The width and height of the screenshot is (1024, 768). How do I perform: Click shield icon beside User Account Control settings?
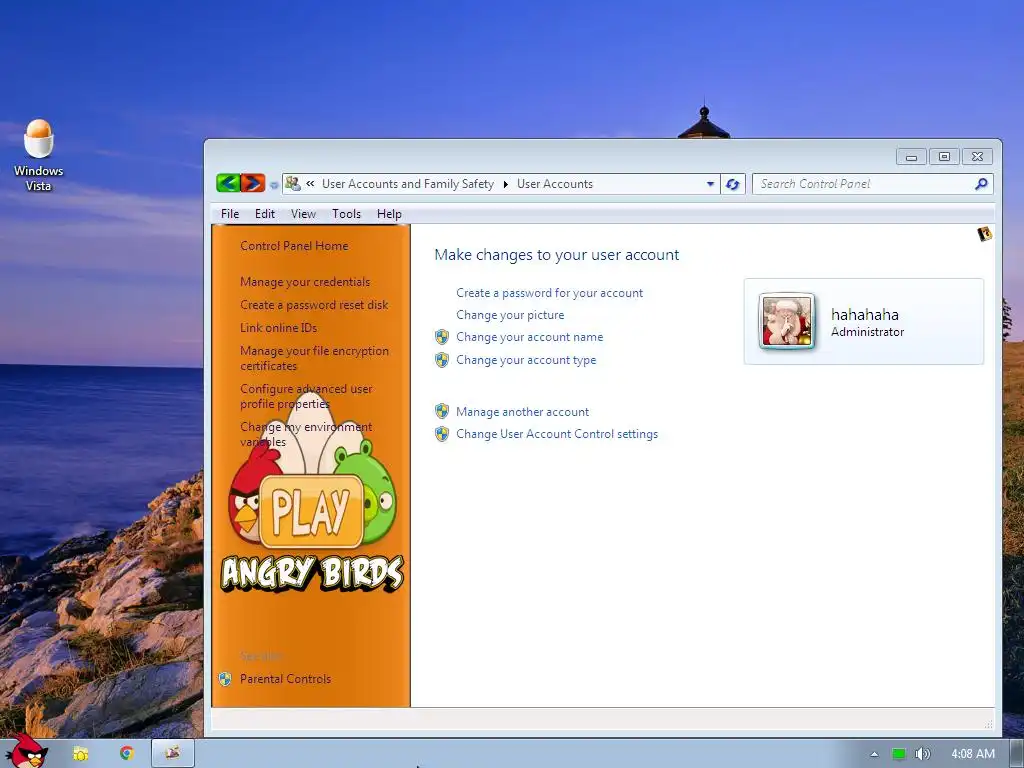pyautogui.click(x=442, y=434)
